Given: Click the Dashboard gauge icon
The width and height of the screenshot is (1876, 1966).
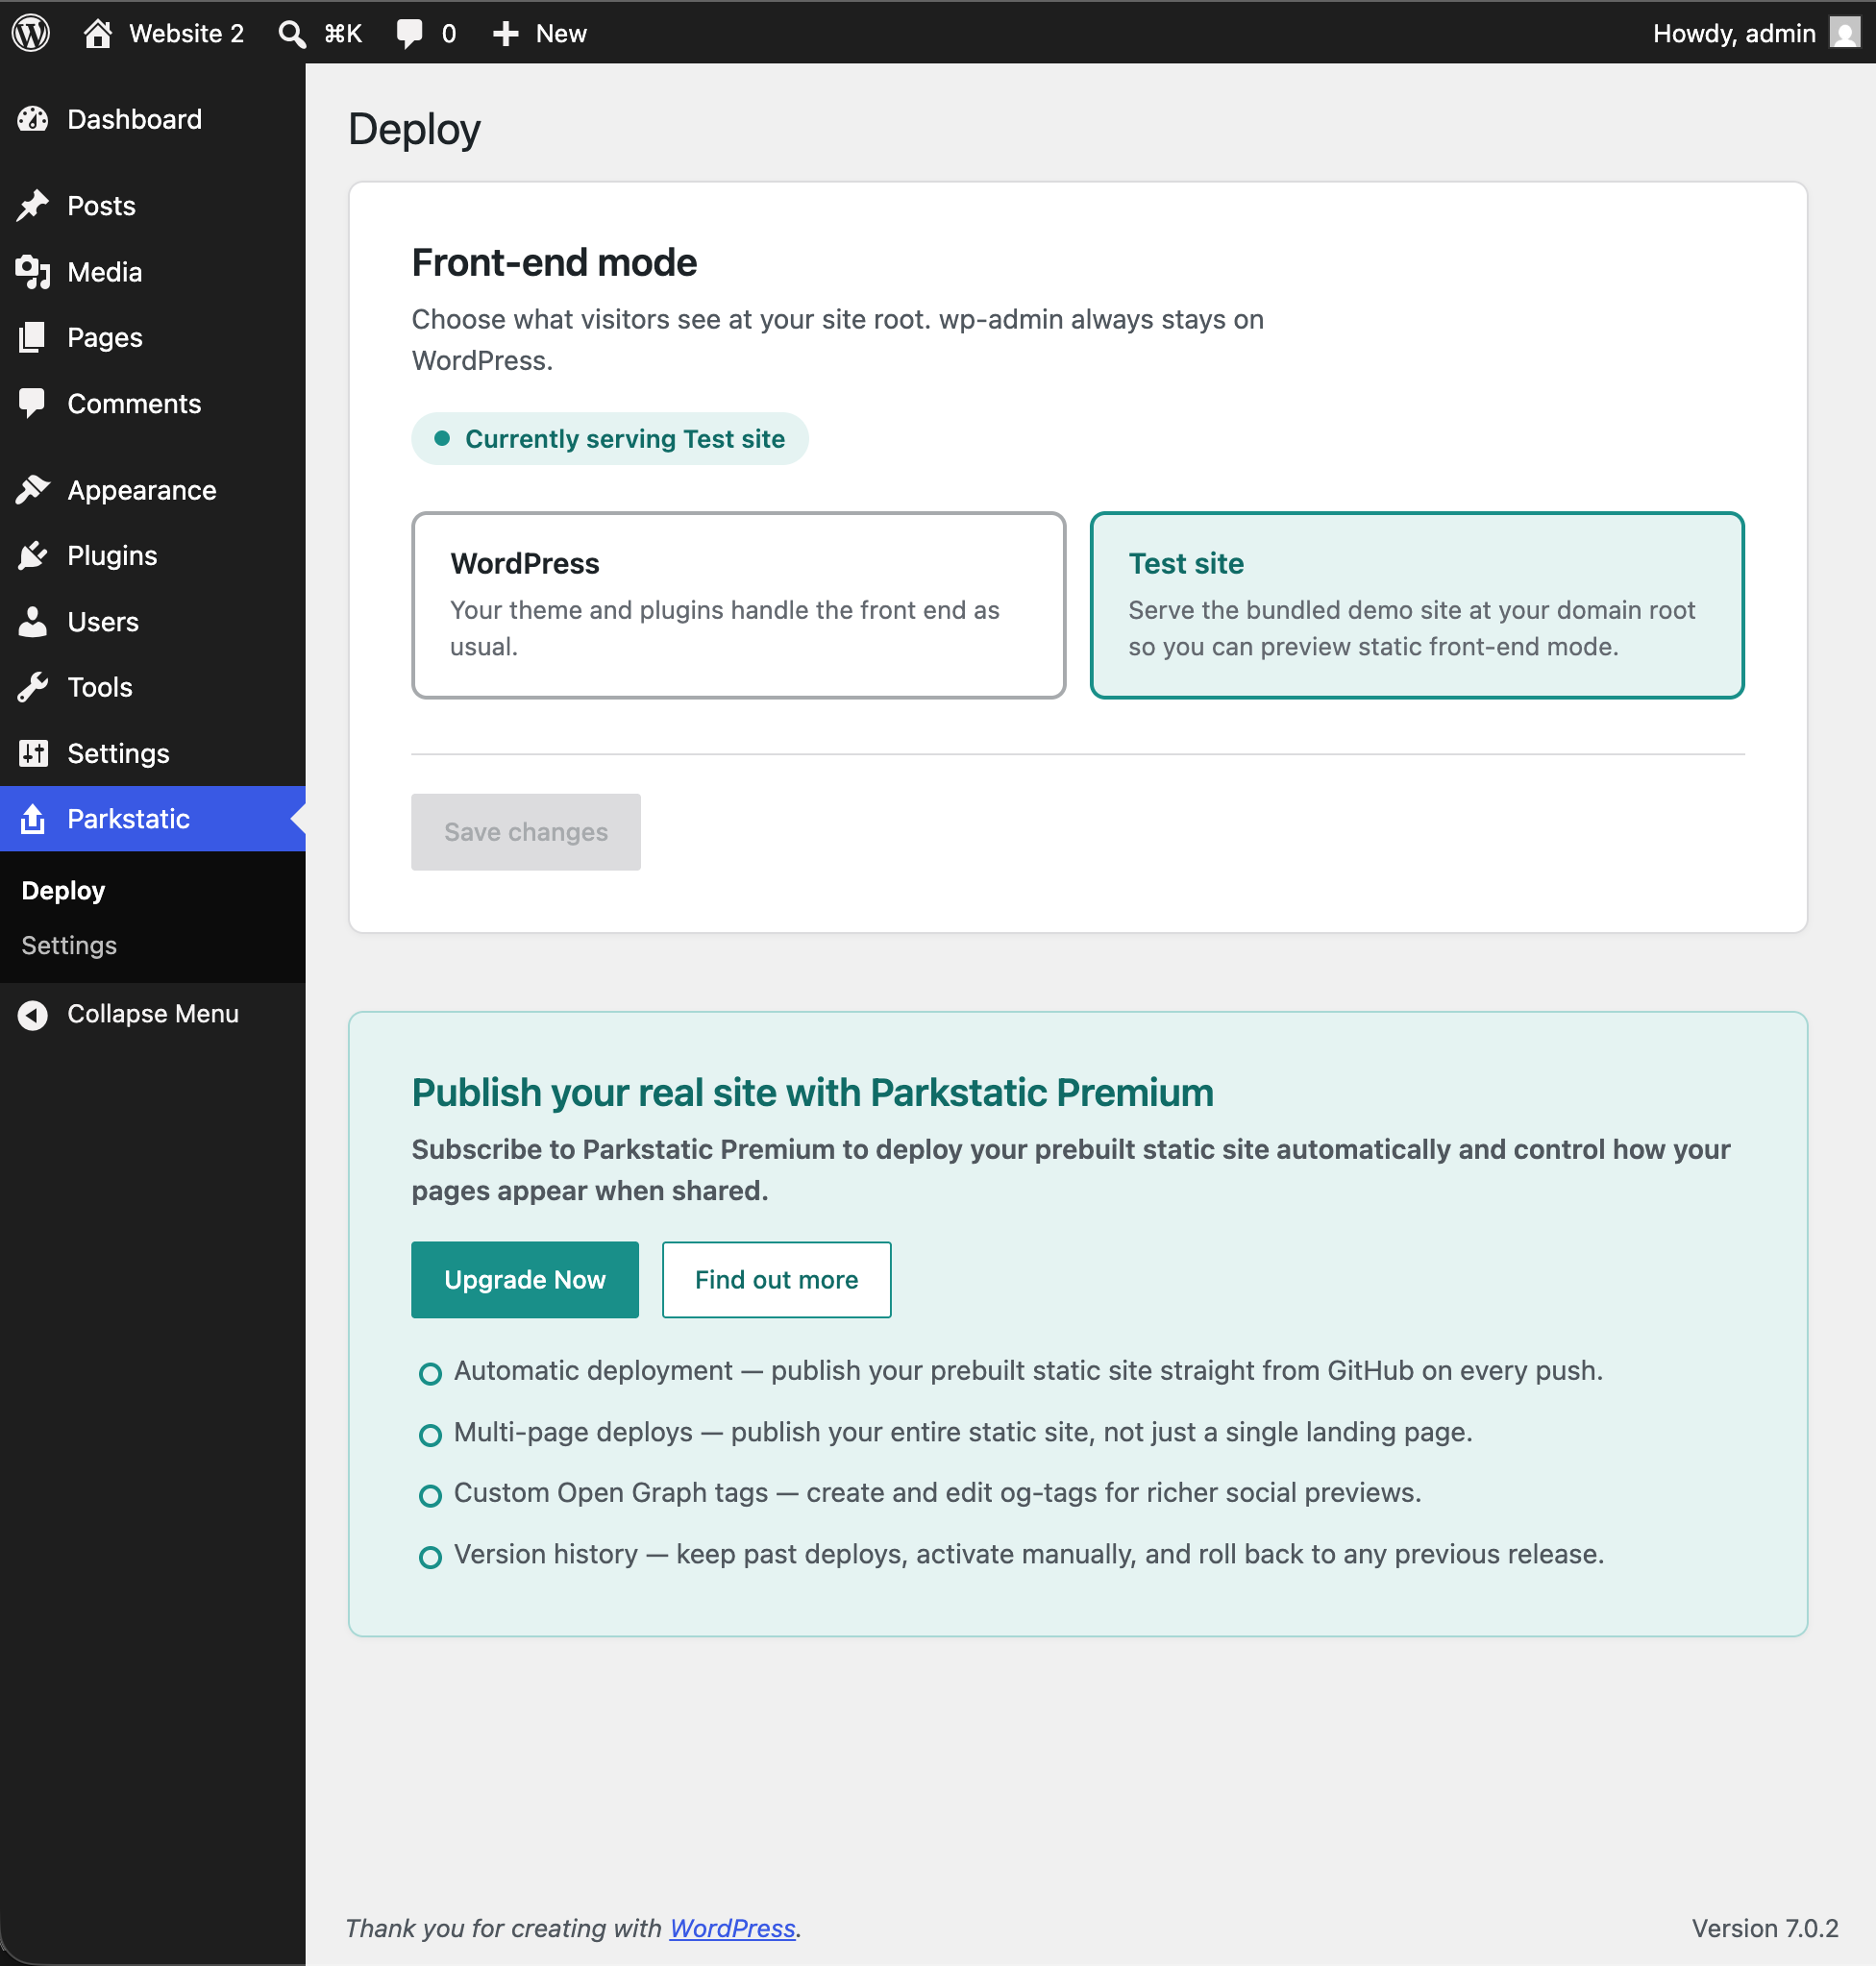Looking at the screenshot, I should pyautogui.click(x=33, y=120).
